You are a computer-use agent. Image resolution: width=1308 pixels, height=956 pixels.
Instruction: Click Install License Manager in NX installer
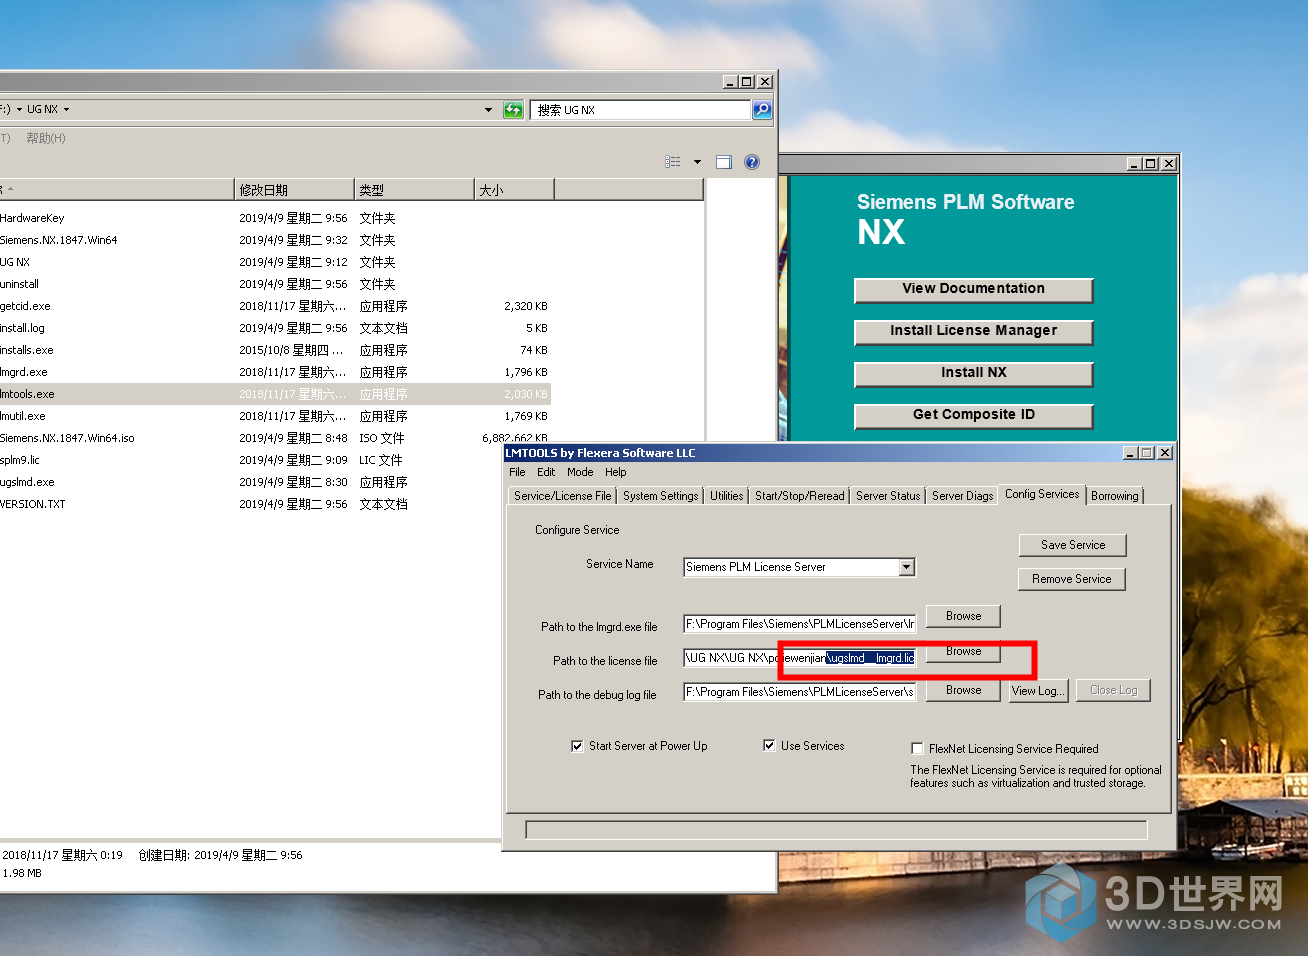coord(974,331)
